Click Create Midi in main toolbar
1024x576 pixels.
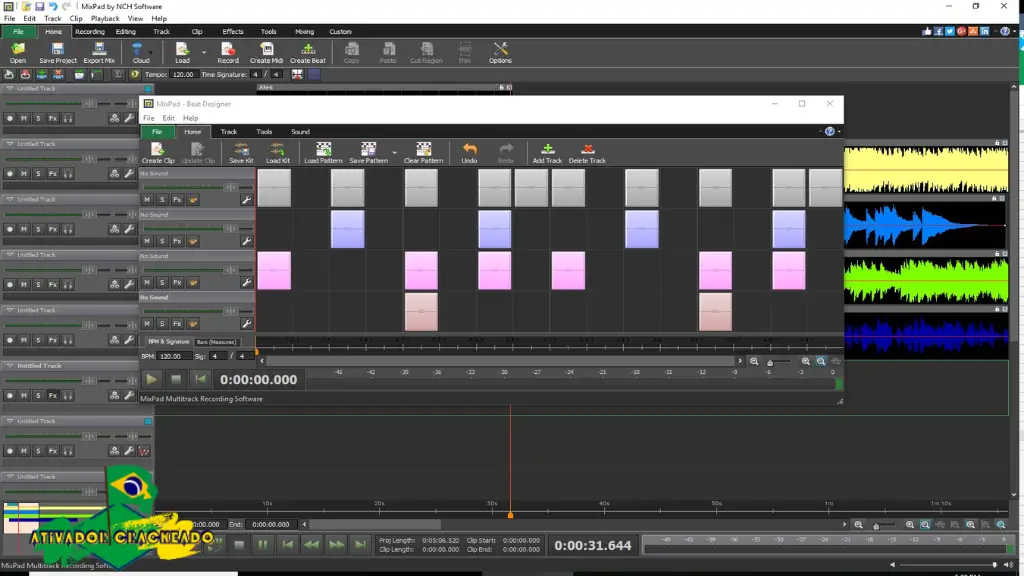(x=266, y=53)
